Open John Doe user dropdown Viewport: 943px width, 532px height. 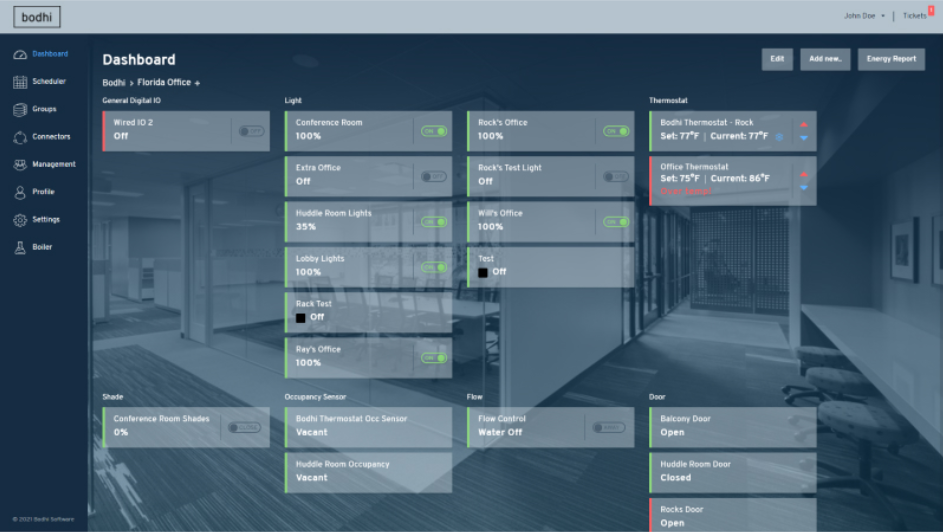click(x=864, y=16)
